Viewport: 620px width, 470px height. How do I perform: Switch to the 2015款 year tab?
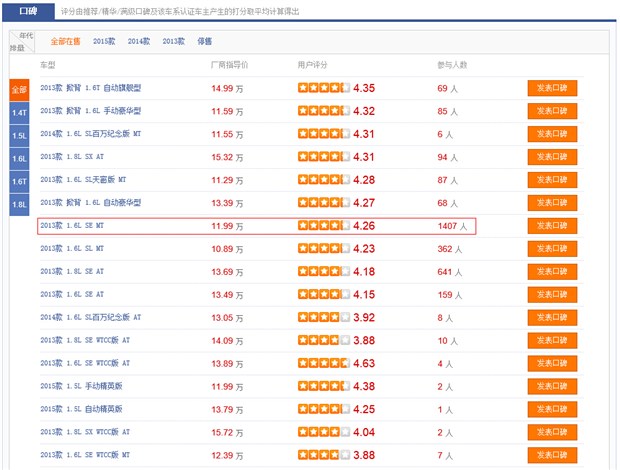click(105, 42)
